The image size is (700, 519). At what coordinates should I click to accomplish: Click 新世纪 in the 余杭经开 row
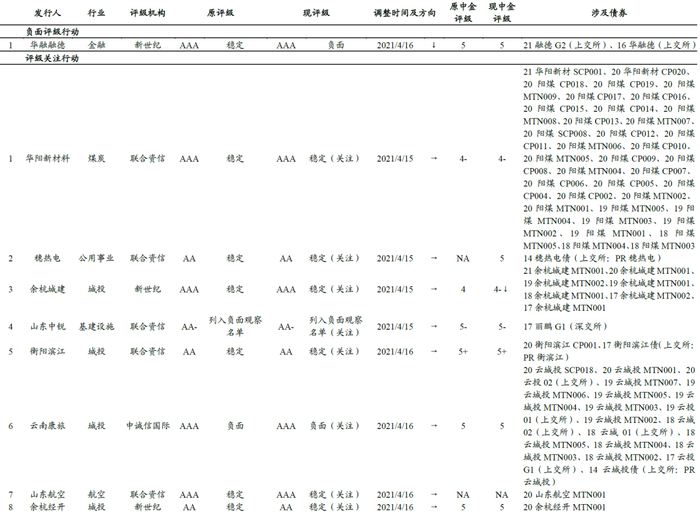147,507
